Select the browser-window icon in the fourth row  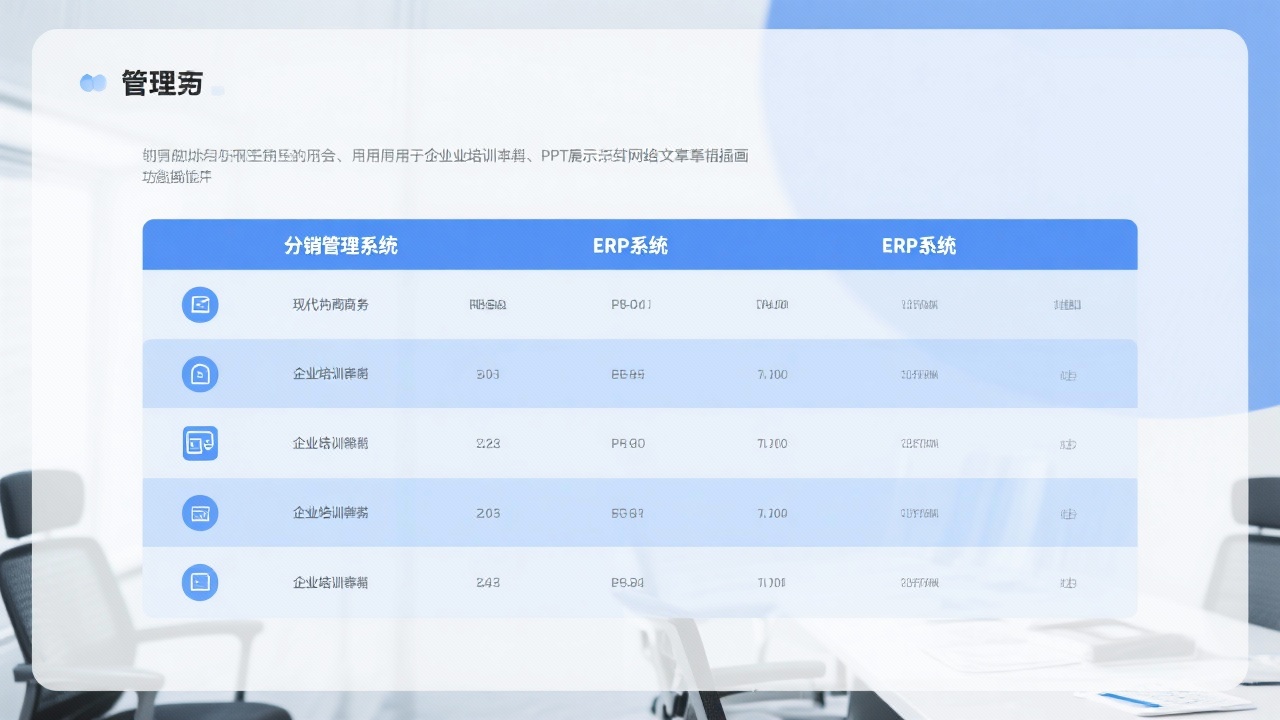pos(200,513)
